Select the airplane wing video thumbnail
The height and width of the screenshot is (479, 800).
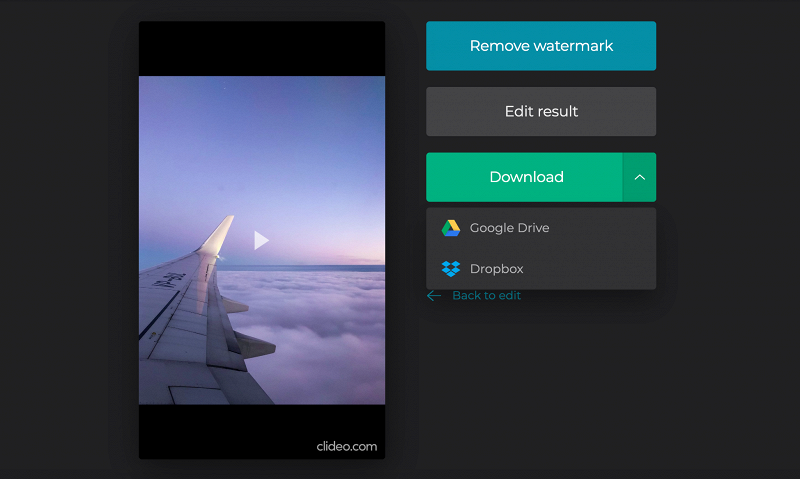coord(262,240)
